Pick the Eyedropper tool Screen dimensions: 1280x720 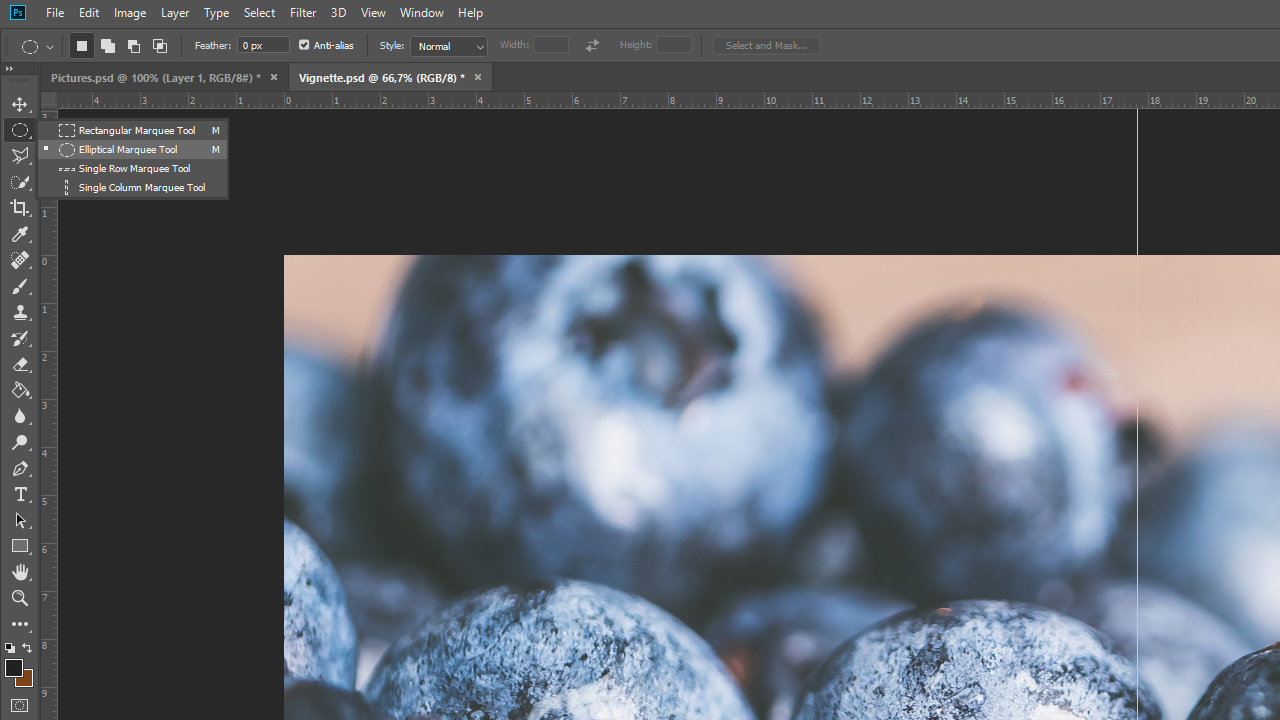coord(20,234)
